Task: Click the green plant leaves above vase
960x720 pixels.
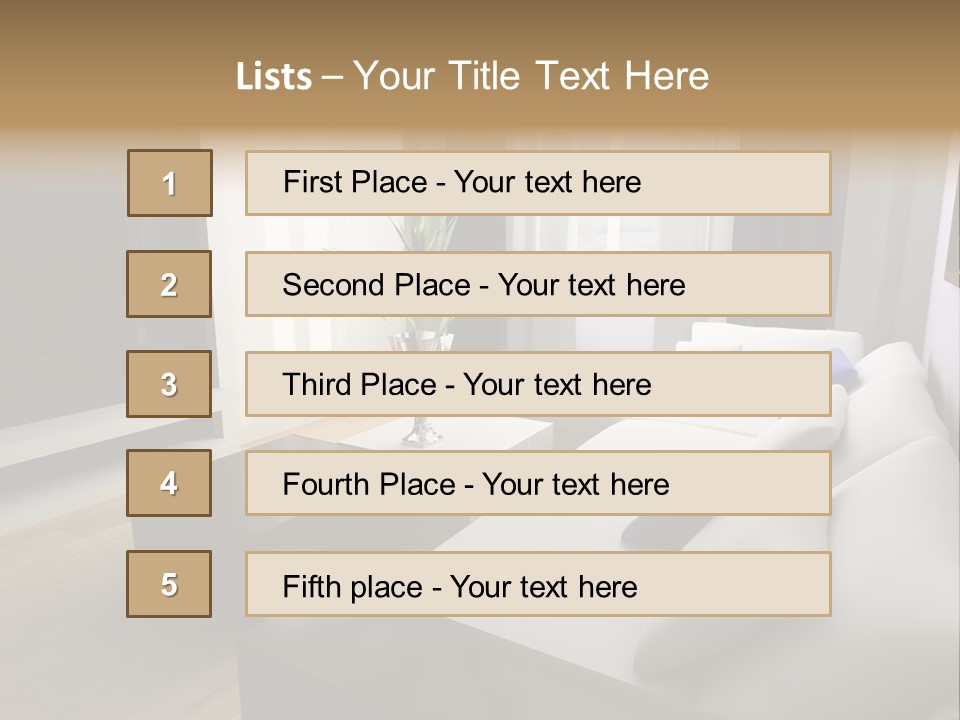Action: pyautogui.click(x=420, y=236)
